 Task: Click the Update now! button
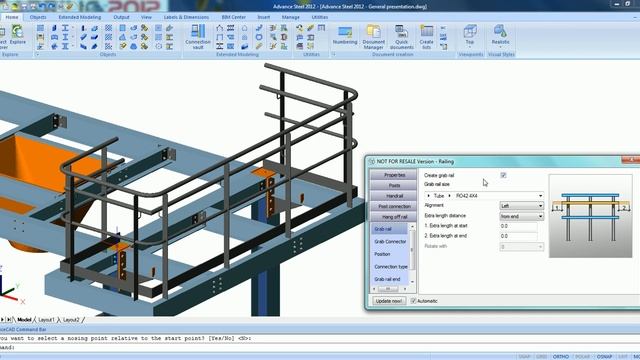pyautogui.click(x=389, y=301)
